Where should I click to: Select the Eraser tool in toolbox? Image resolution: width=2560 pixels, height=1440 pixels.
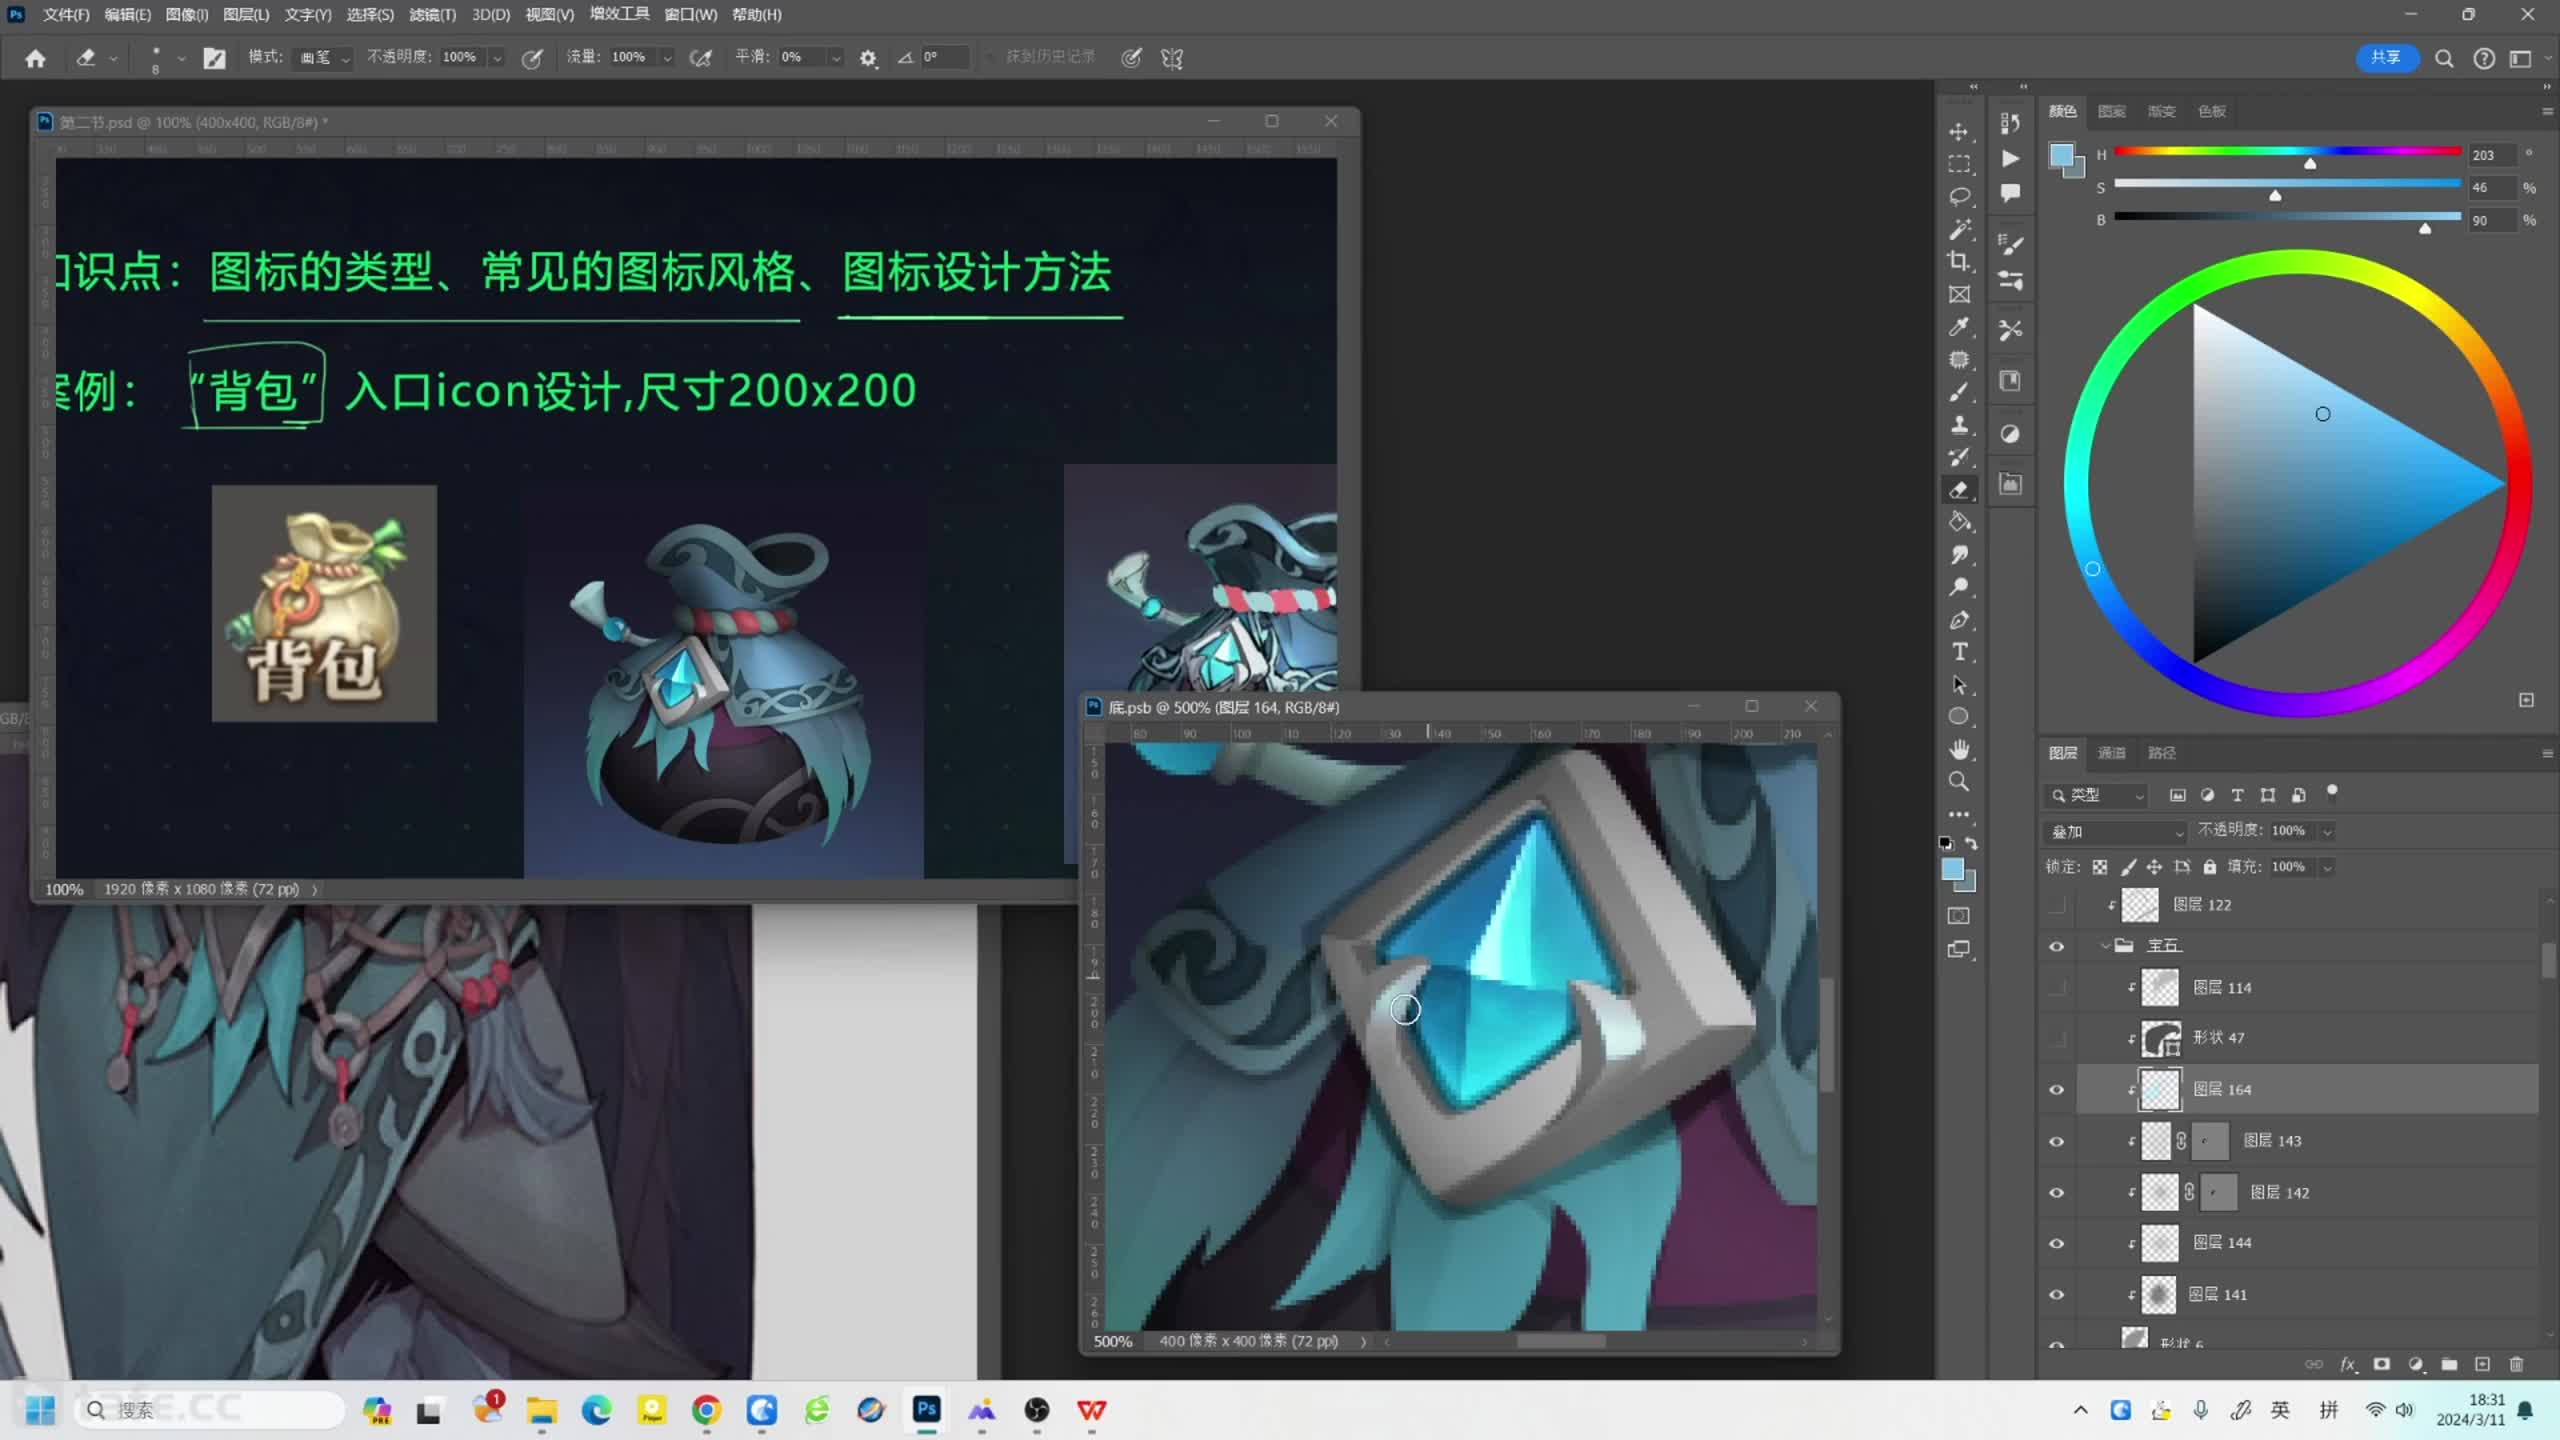(1959, 490)
